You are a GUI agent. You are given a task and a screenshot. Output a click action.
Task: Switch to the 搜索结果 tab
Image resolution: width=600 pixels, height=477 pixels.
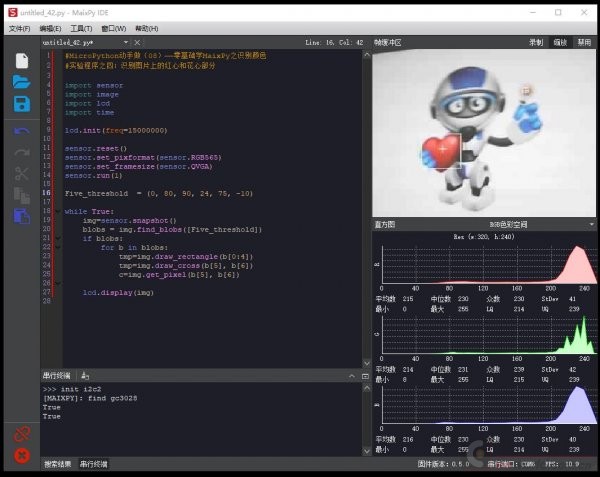(57, 464)
